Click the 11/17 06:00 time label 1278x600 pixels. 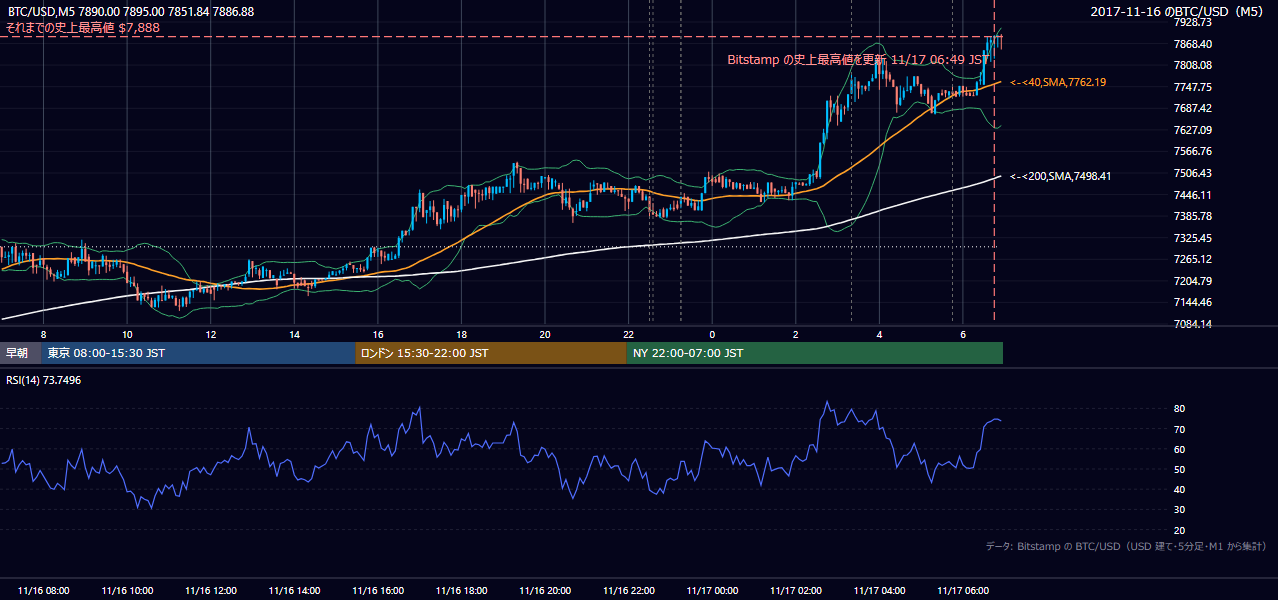click(x=963, y=590)
